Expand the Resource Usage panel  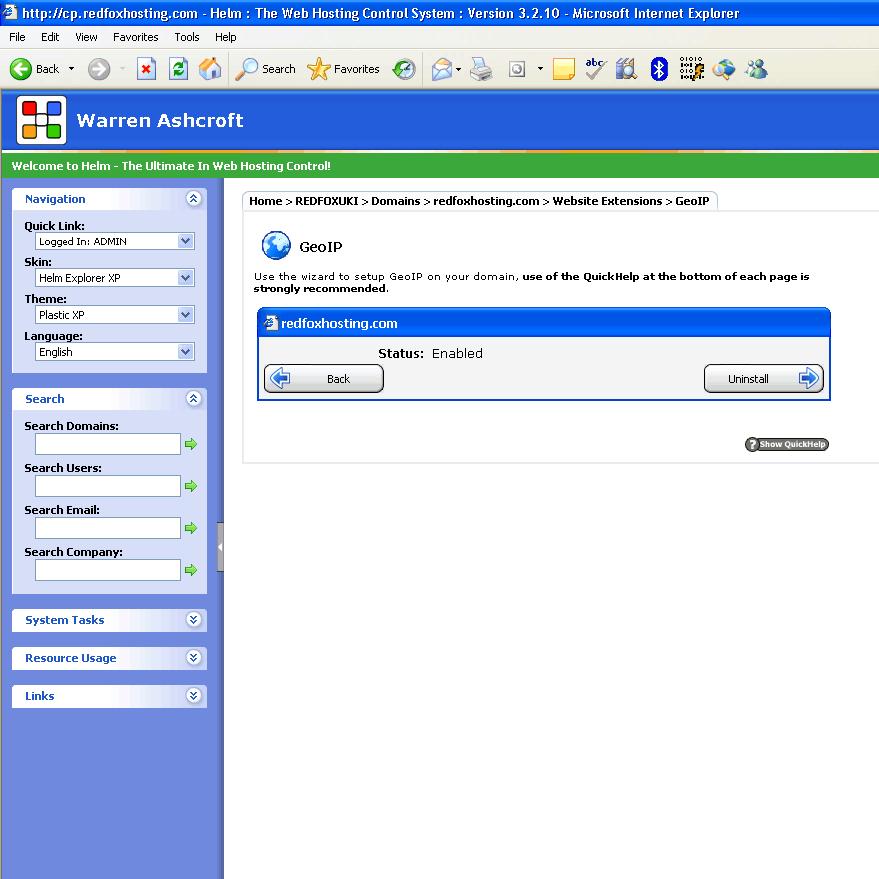pos(193,658)
